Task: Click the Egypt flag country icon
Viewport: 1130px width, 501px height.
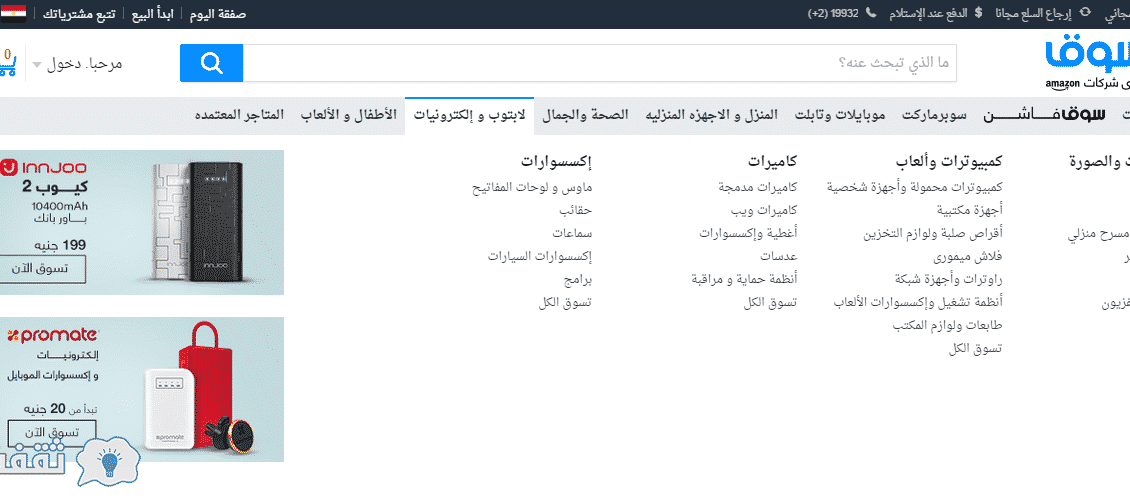Action: click(x=13, y=13)
